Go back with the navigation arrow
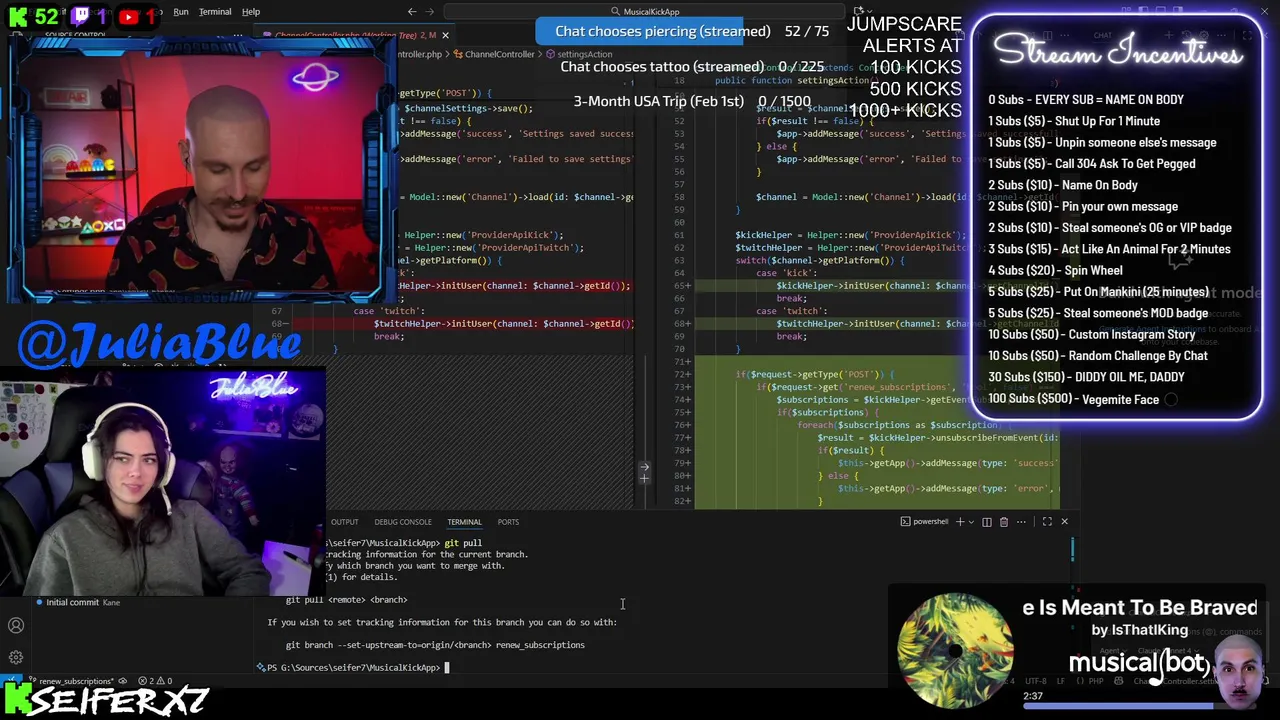This screenshot has height=720, width=1280. point(412,12)
